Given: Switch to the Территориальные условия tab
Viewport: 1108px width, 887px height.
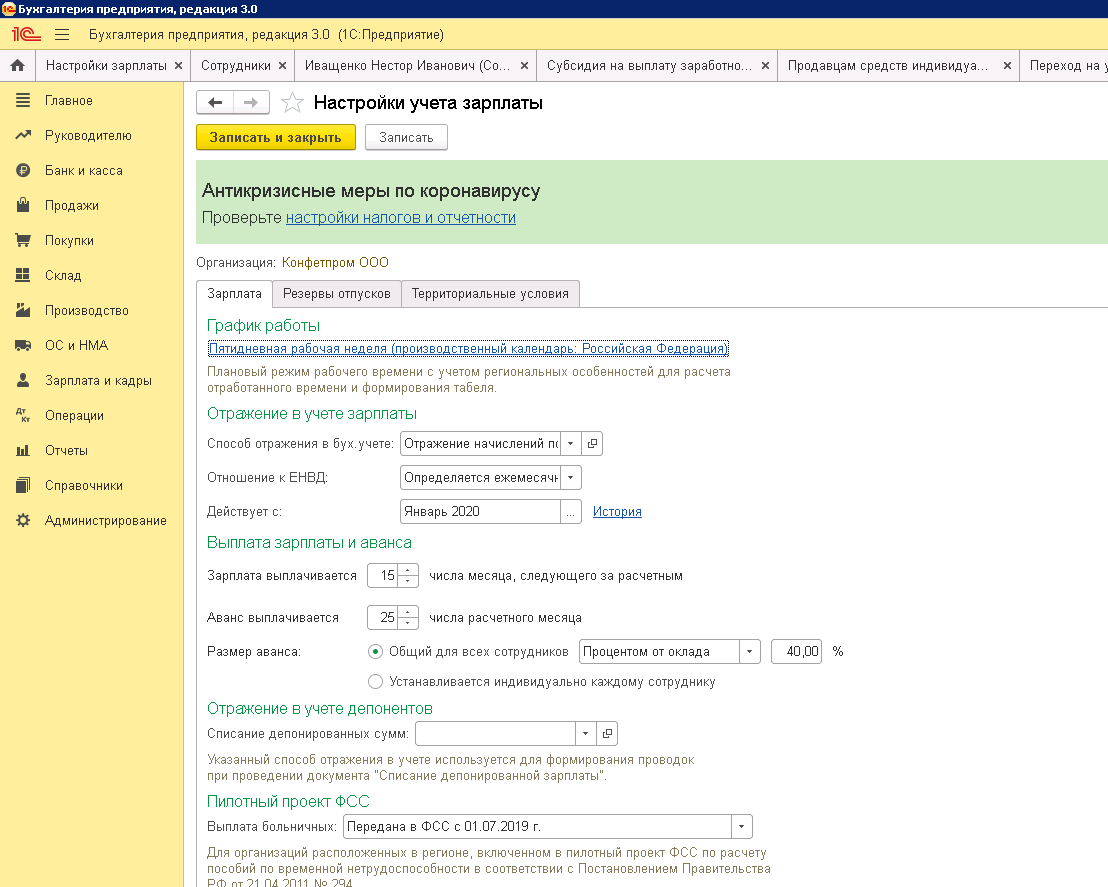Looking at the screenshot, I should click(490, 293).
